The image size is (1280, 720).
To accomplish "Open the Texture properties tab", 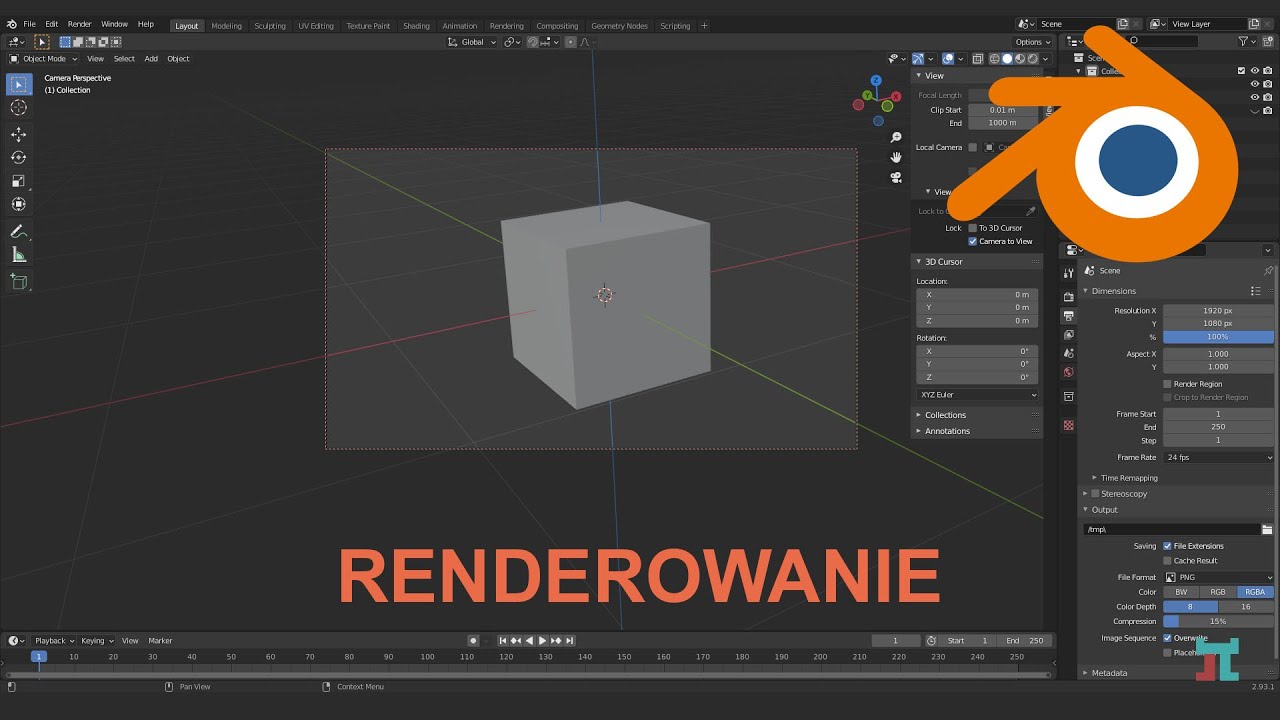I will click(1068, 425).
